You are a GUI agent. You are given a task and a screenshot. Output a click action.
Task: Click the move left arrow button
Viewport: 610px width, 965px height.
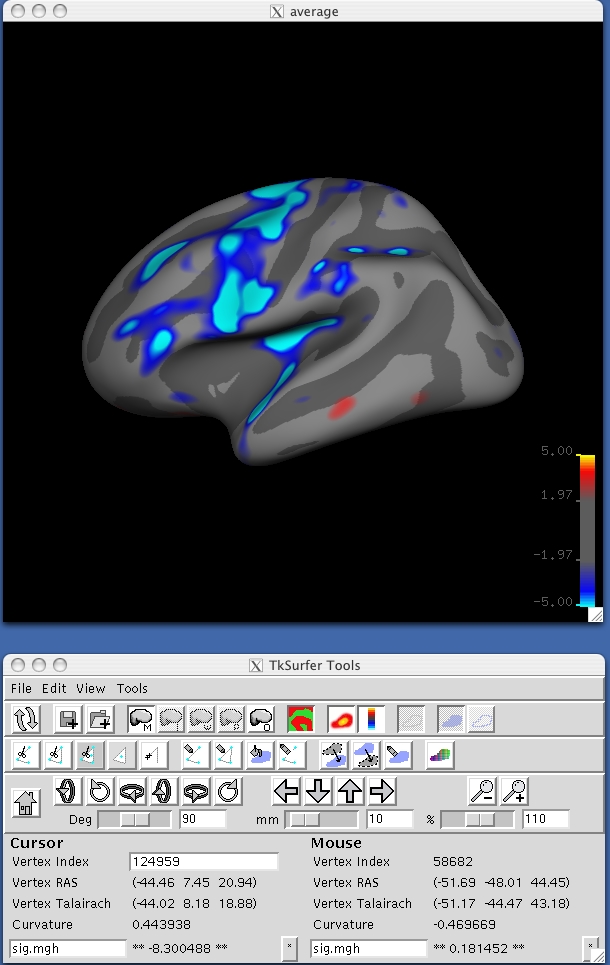(x=287, y=791)
